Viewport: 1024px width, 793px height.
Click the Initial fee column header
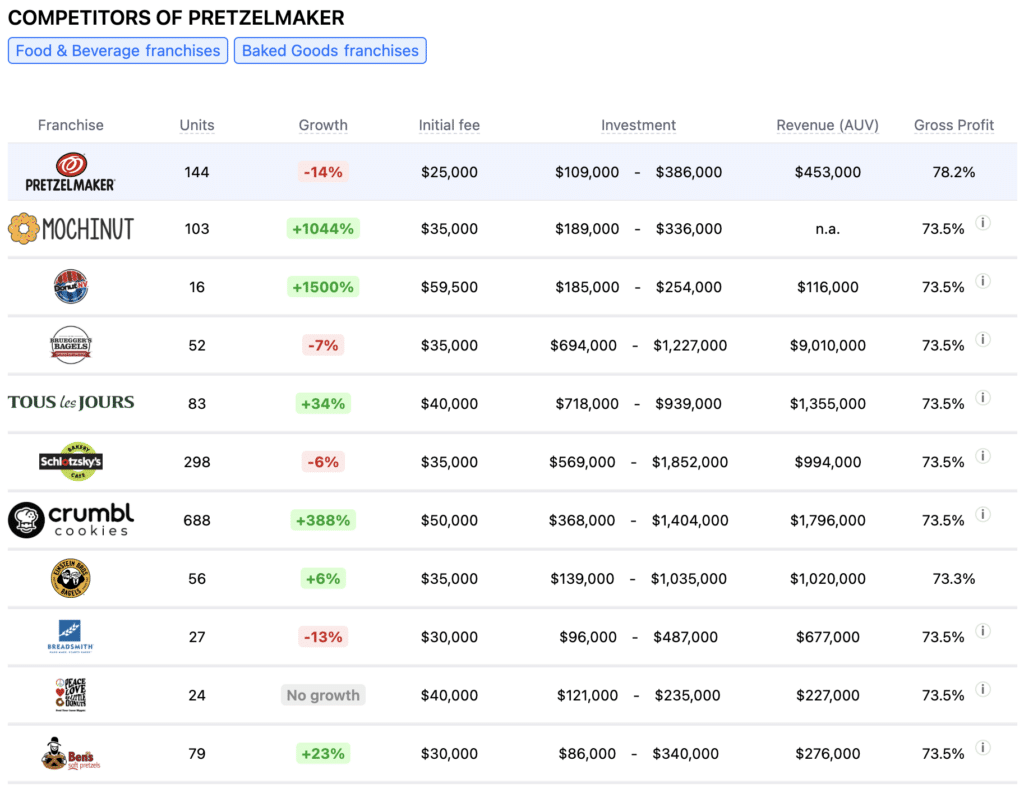tap(449, 125)
